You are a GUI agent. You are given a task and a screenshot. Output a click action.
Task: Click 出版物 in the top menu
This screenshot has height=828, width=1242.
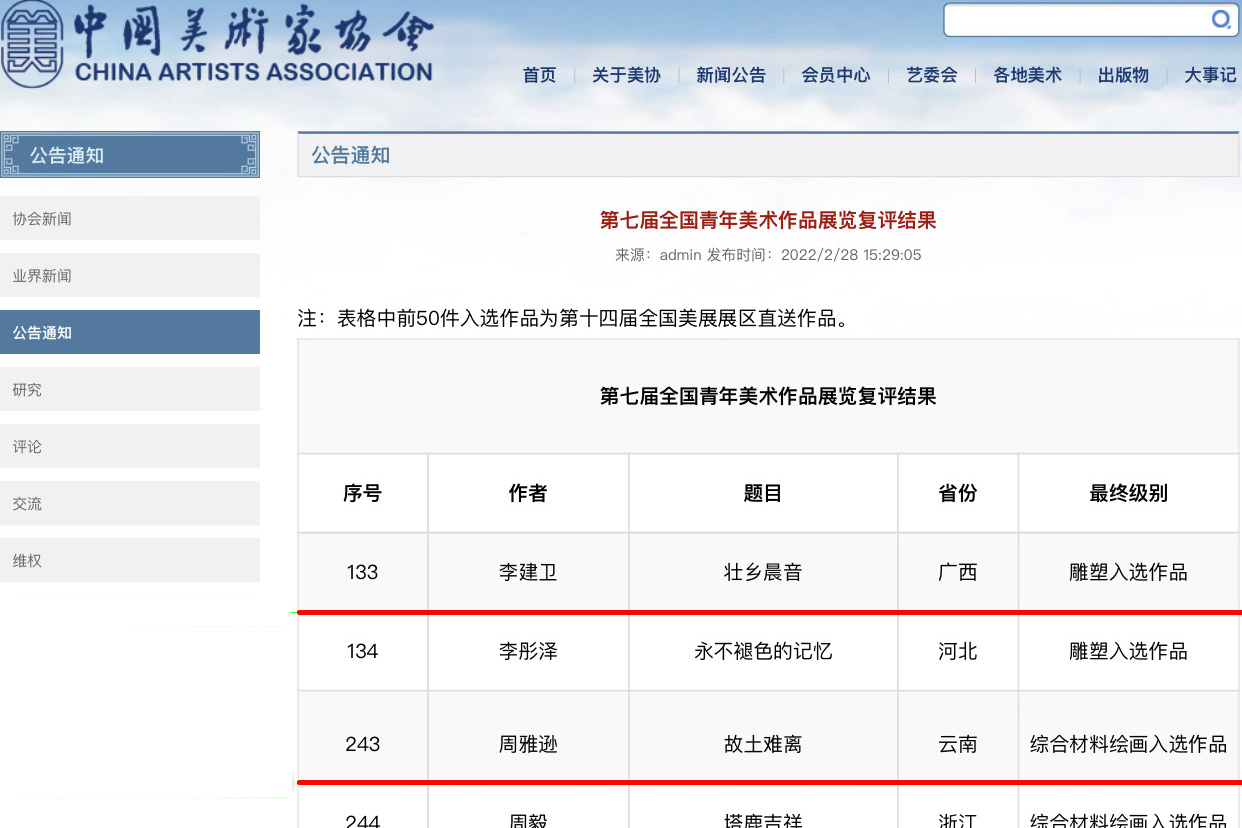pos(1123,75)
